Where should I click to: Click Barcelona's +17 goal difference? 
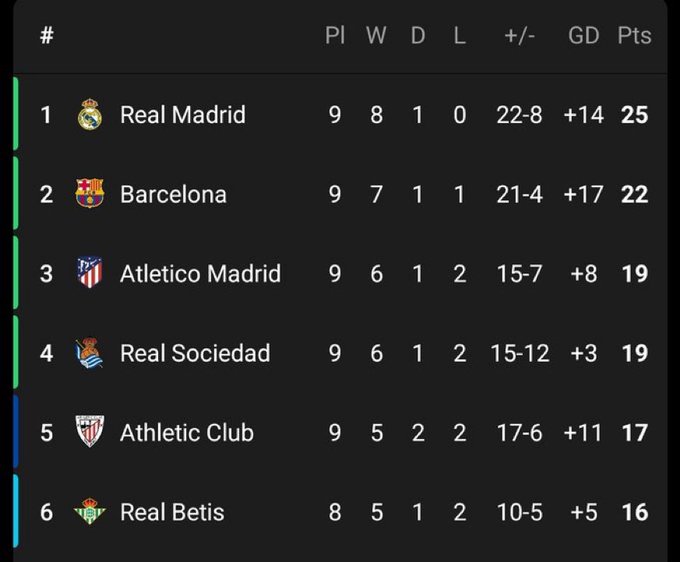click(x=583, y=194)
